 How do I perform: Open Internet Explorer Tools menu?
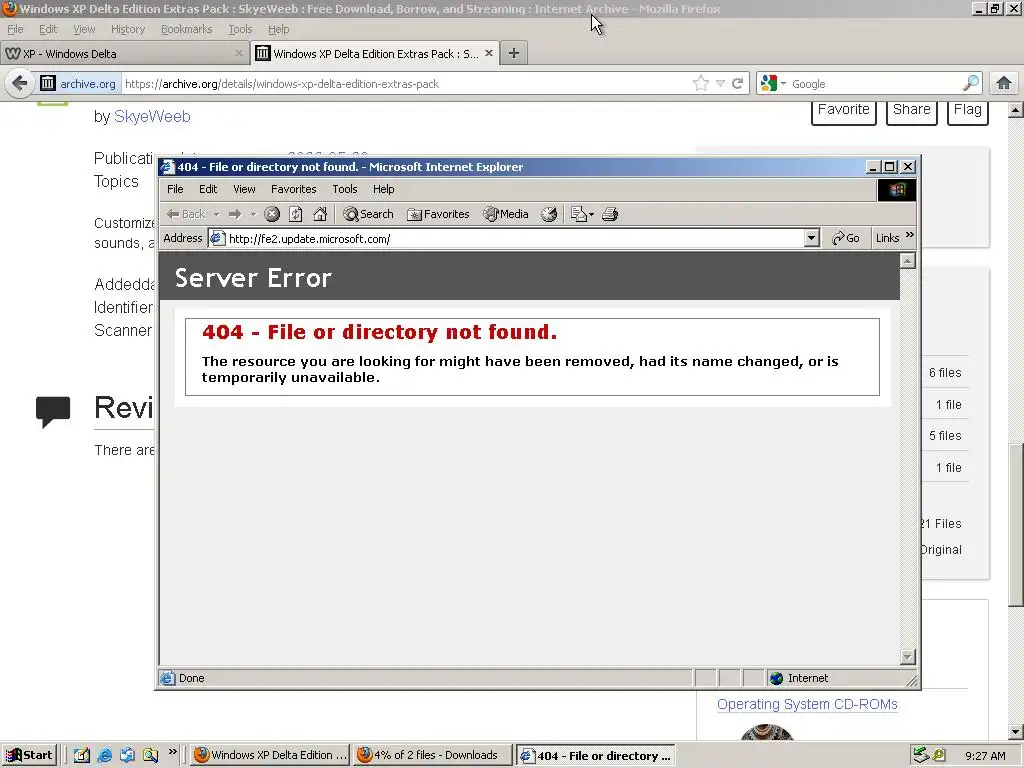pos(345,189)
